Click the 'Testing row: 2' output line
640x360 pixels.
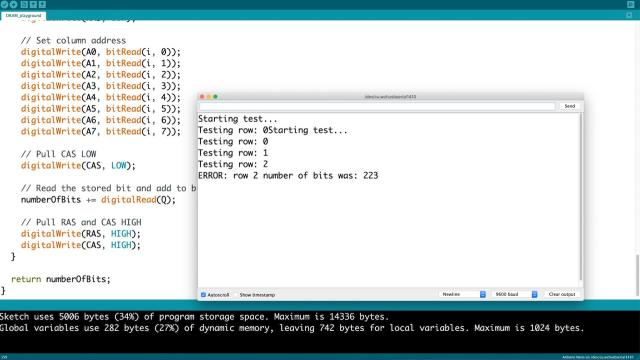click(x=233, y=164)
